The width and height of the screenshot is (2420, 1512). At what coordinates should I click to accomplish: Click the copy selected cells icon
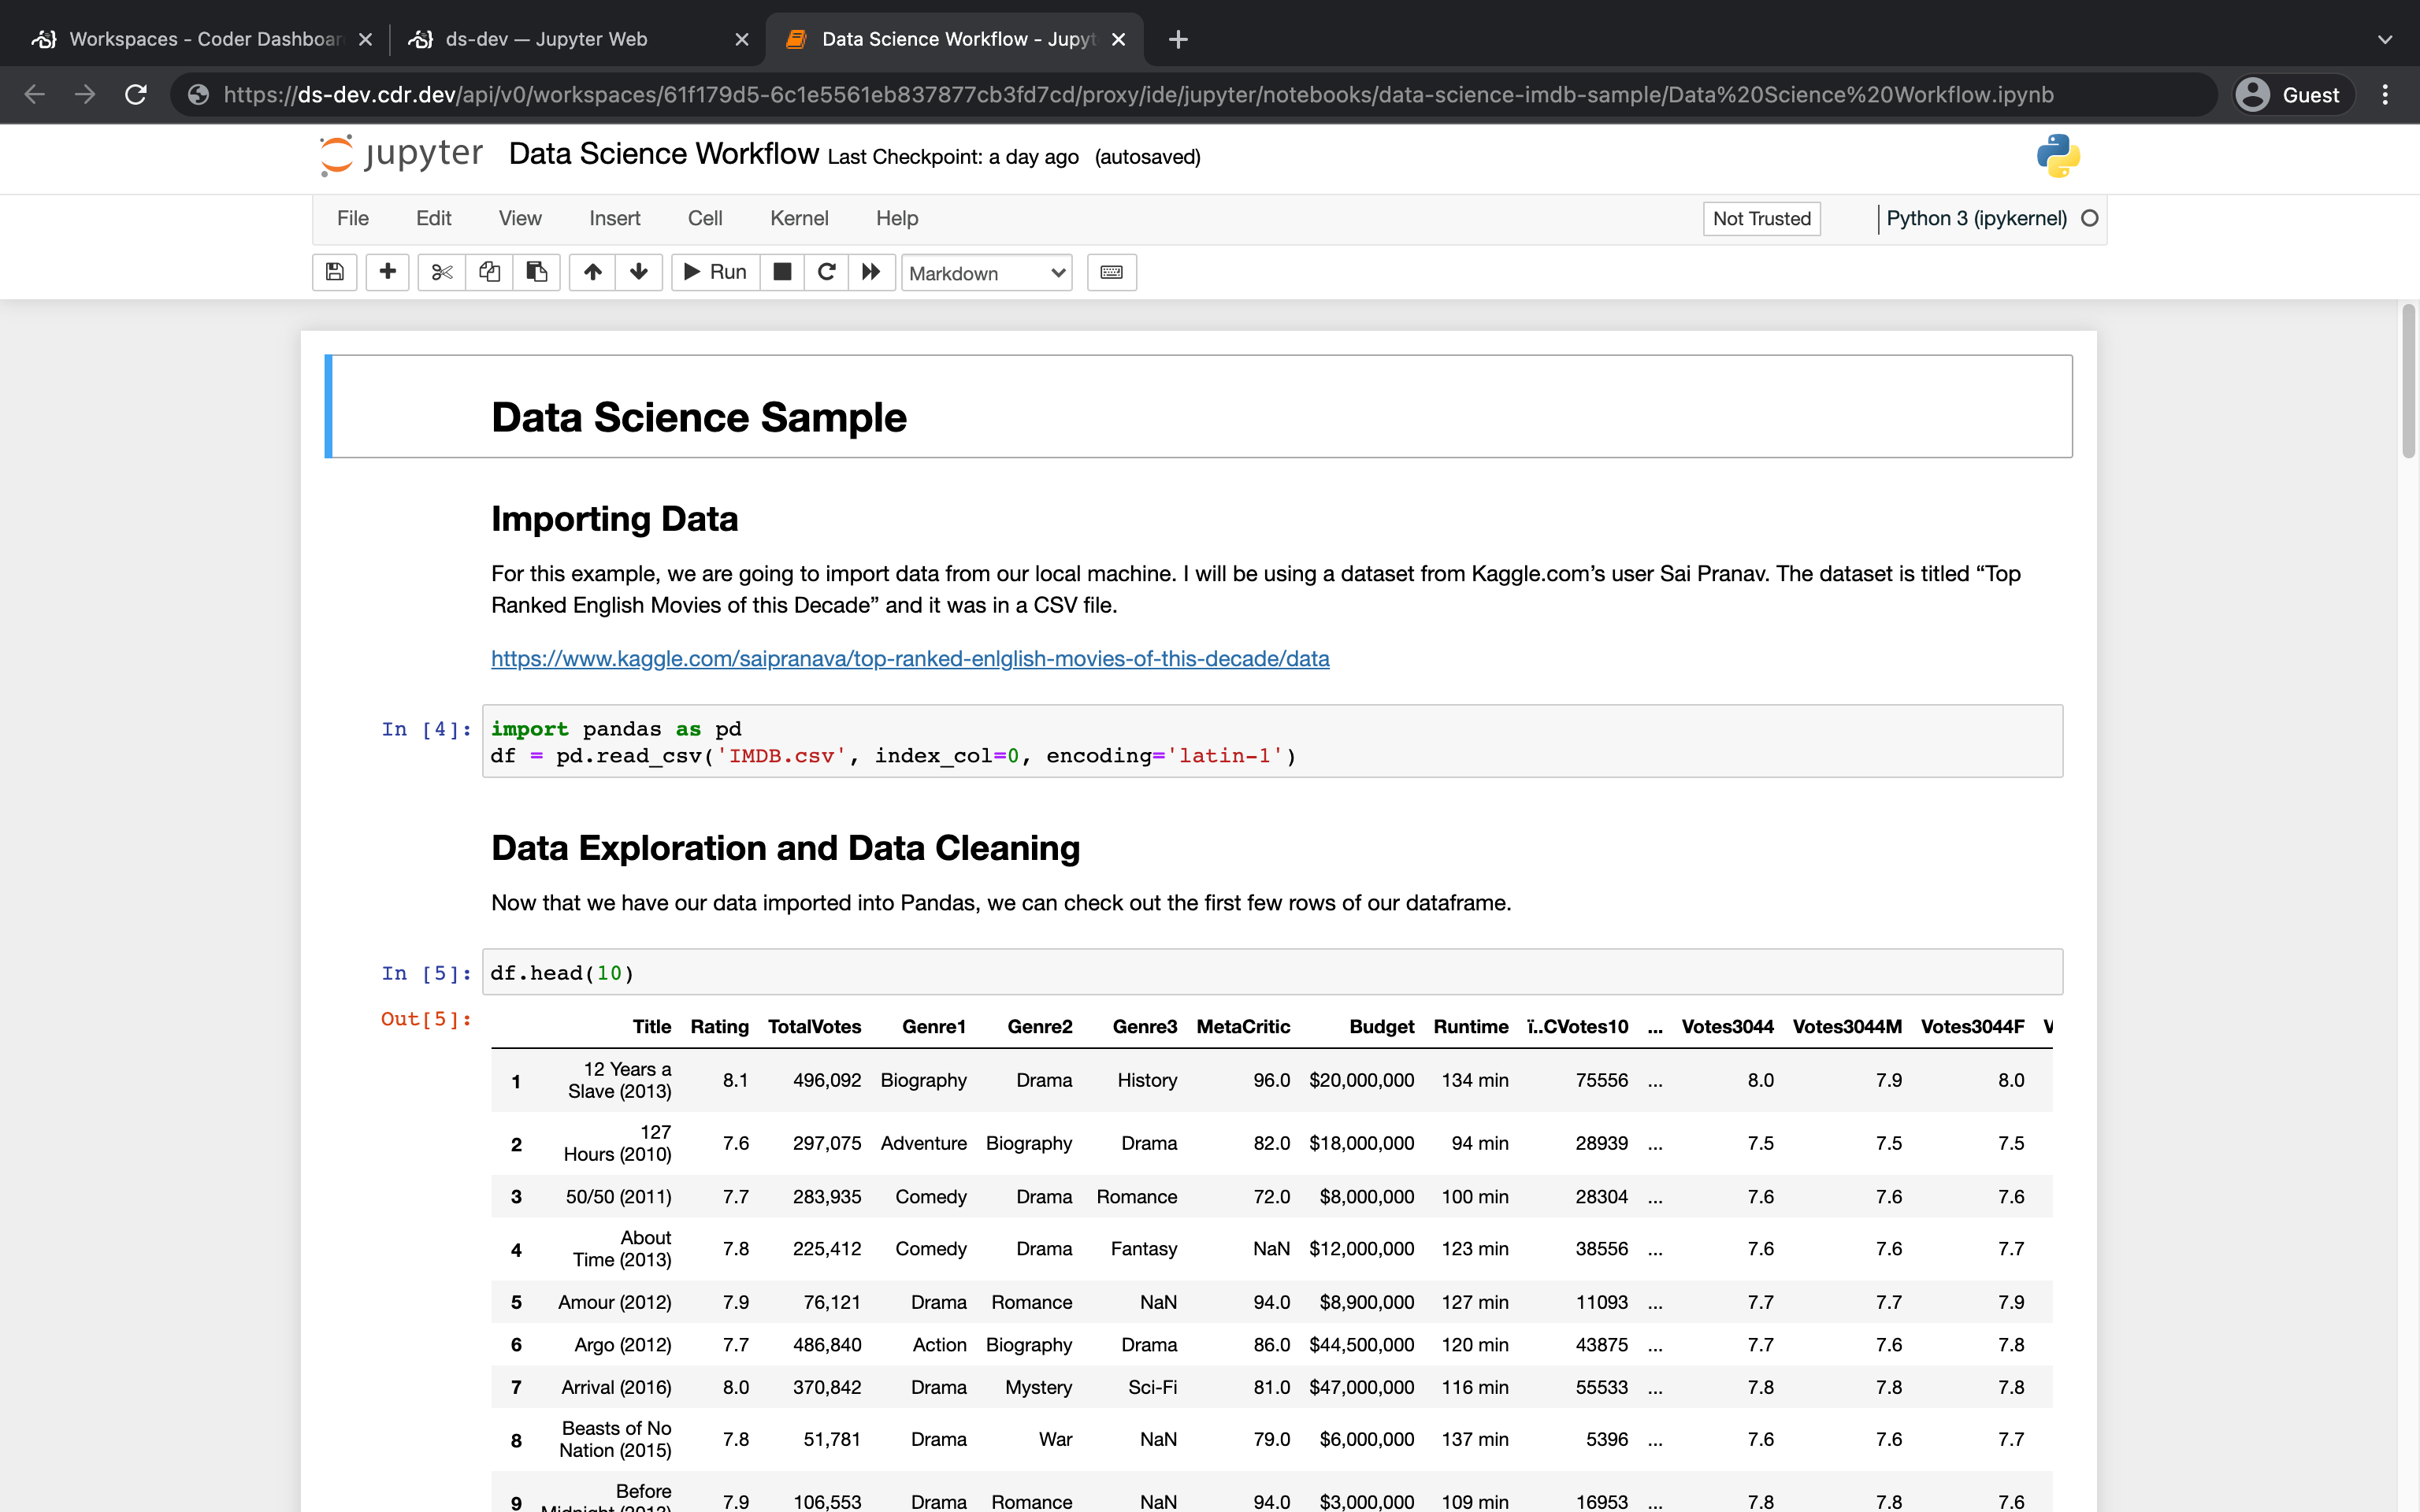click(489, 272)
